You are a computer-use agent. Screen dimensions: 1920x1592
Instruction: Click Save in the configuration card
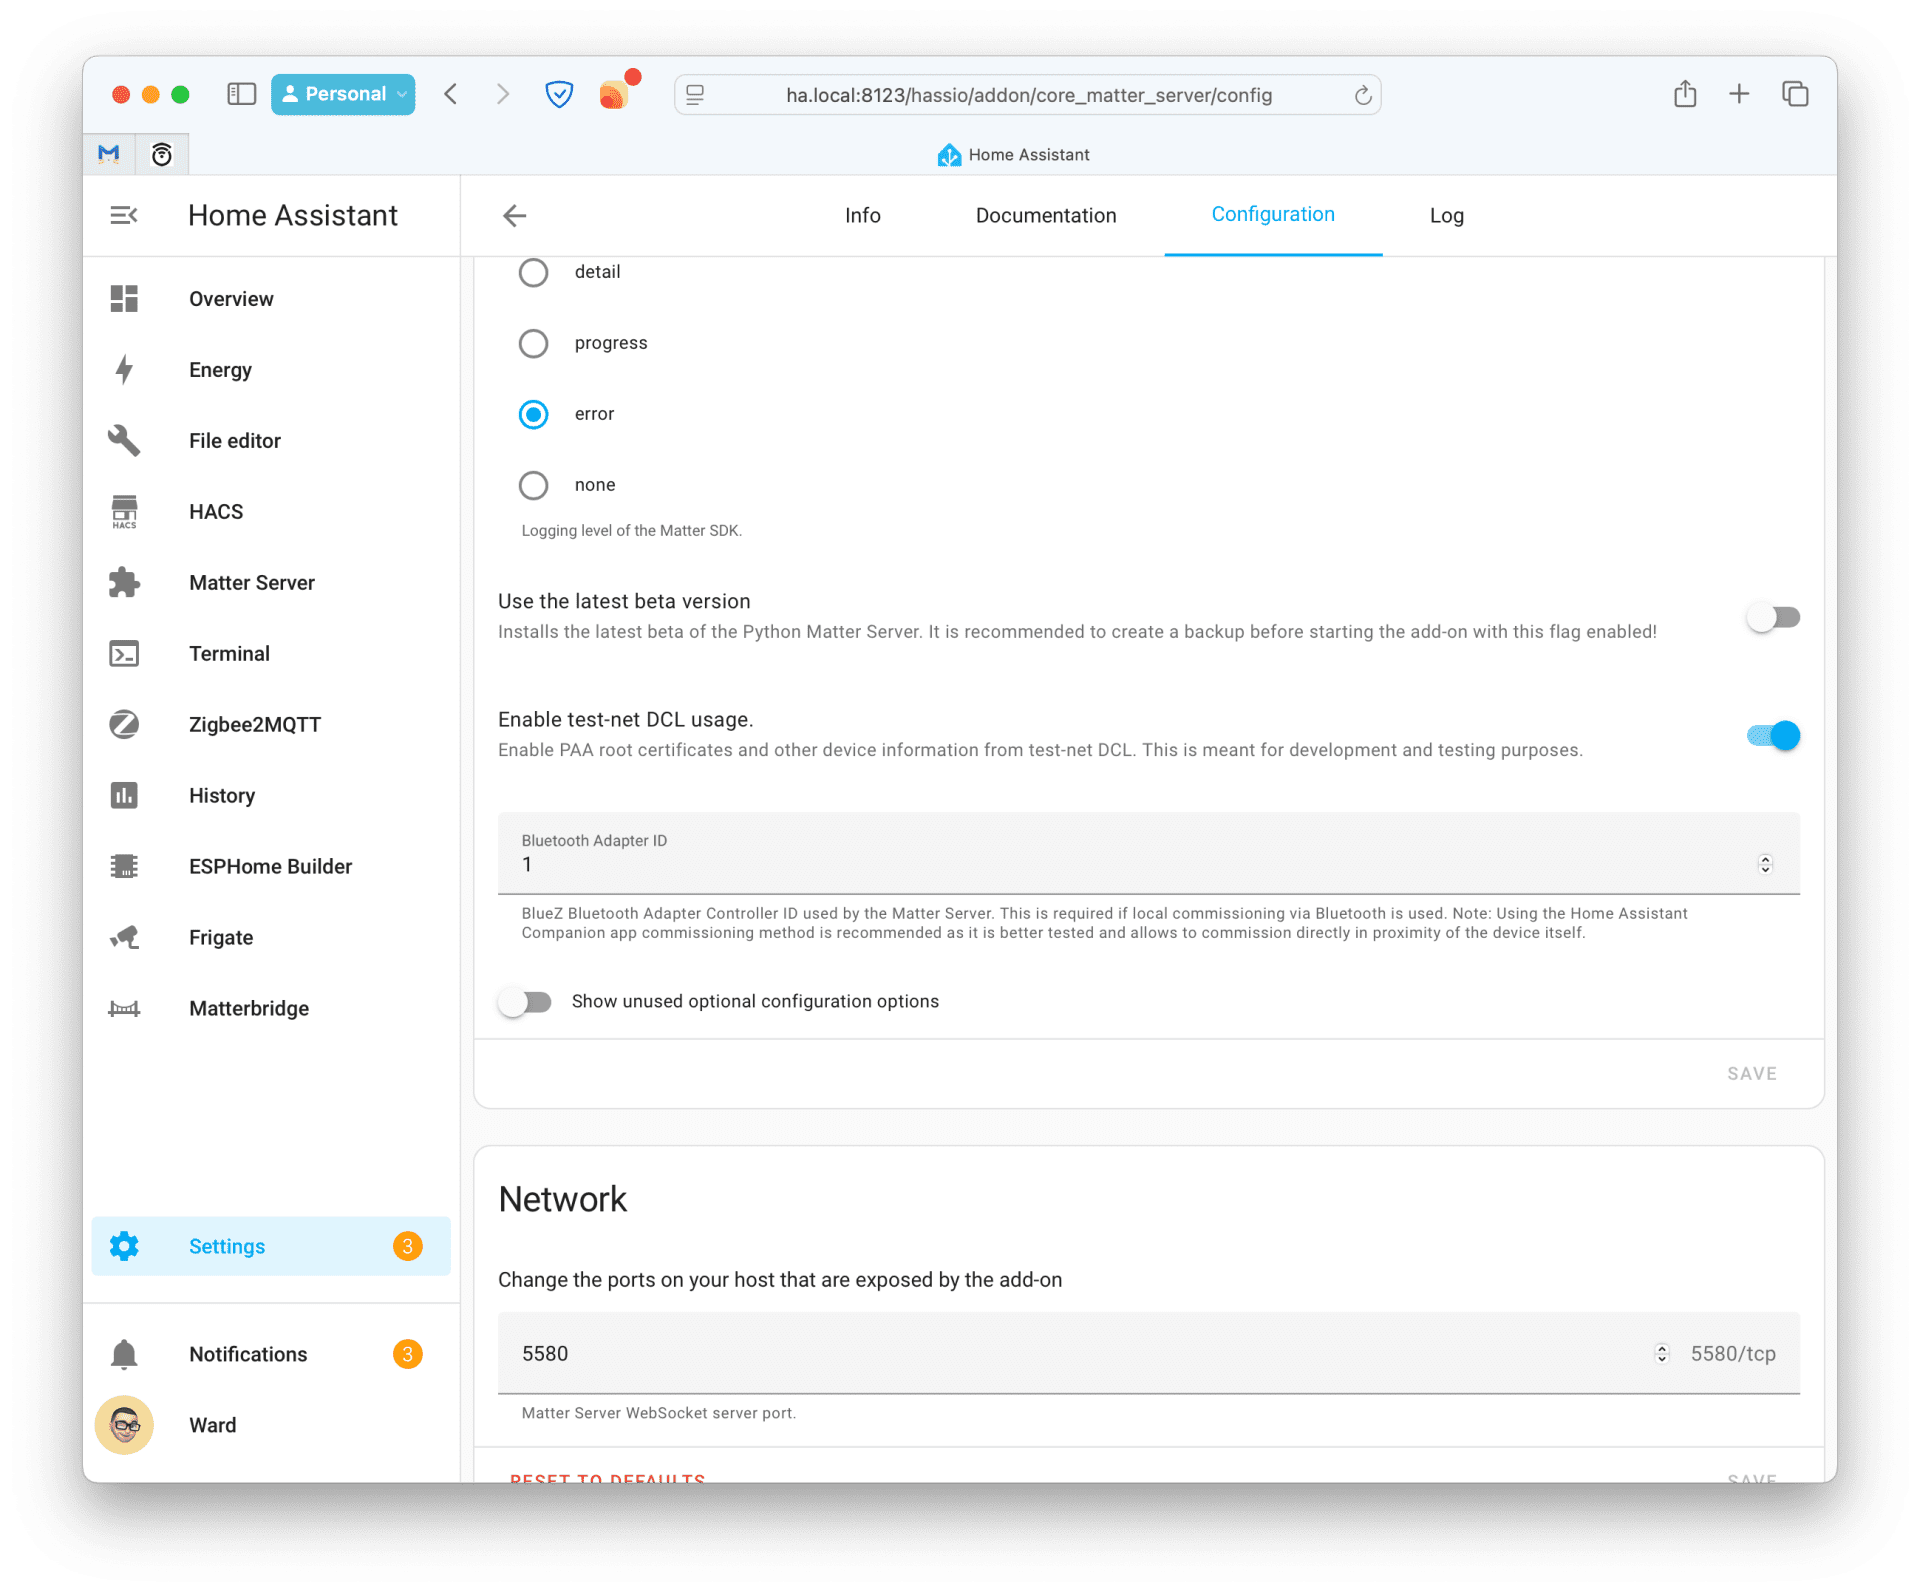[x=1751, y=1073]
